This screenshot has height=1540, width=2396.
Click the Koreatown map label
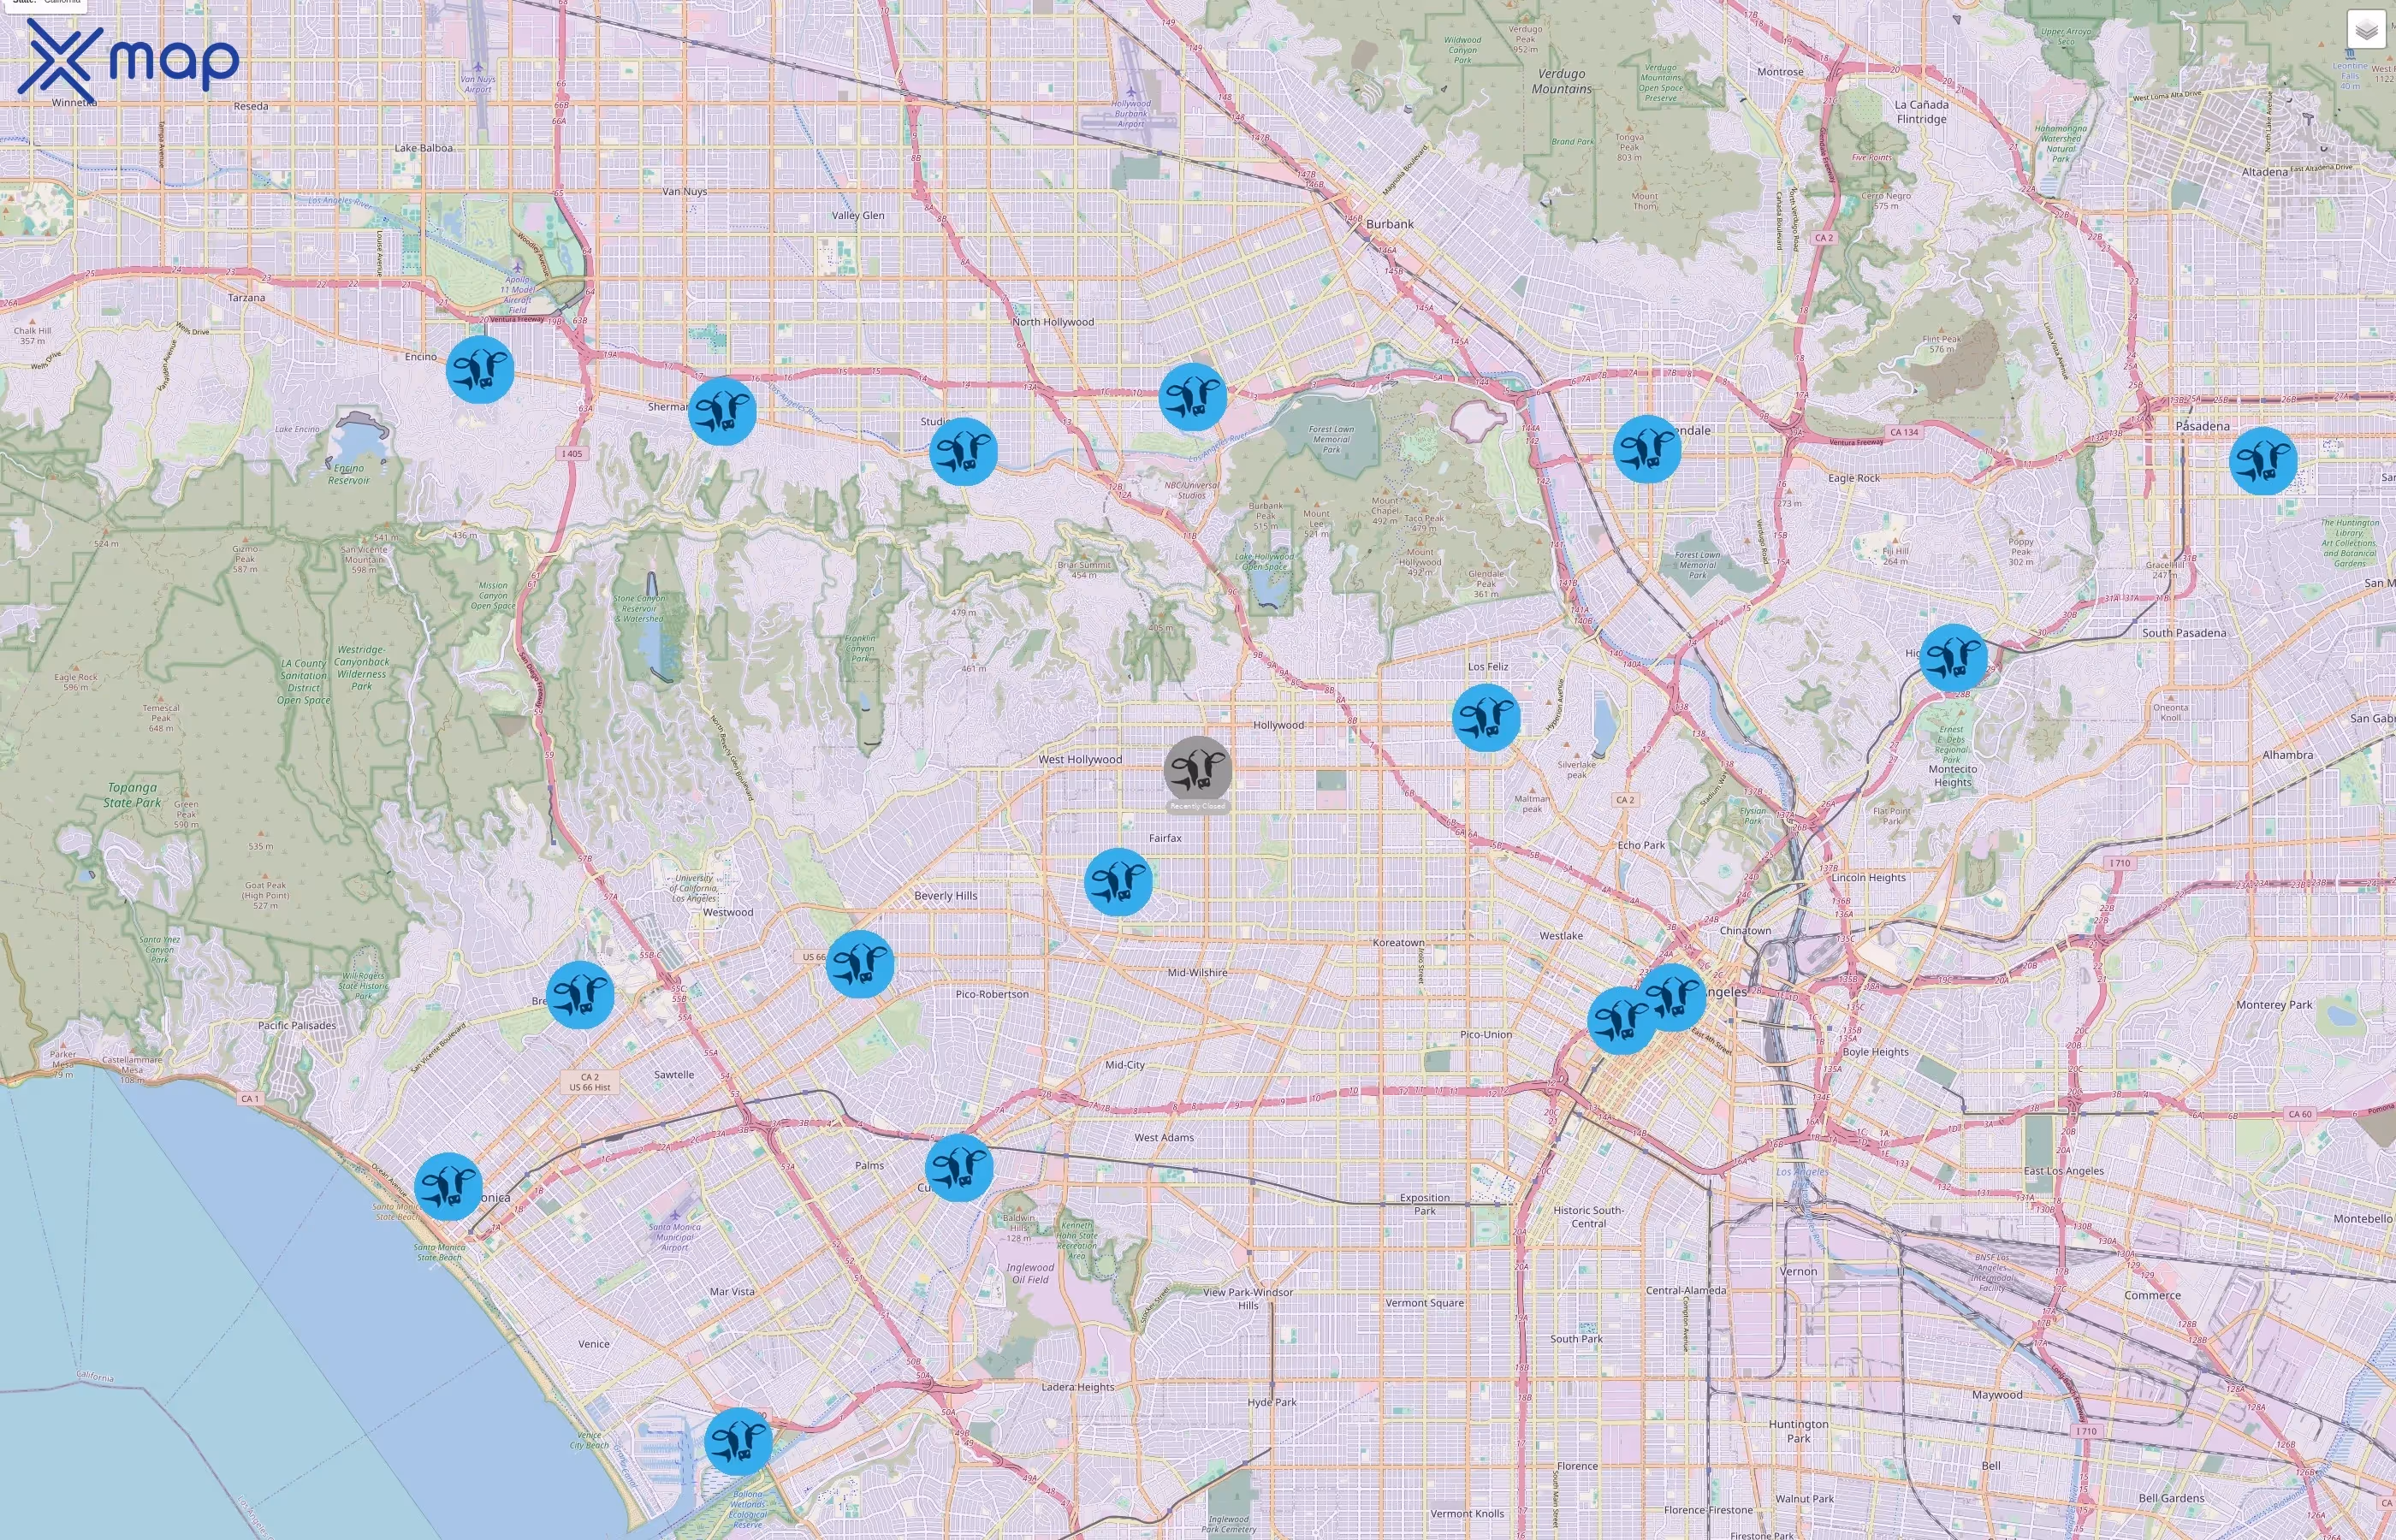pyautogui.click(x=1398, y=943)
